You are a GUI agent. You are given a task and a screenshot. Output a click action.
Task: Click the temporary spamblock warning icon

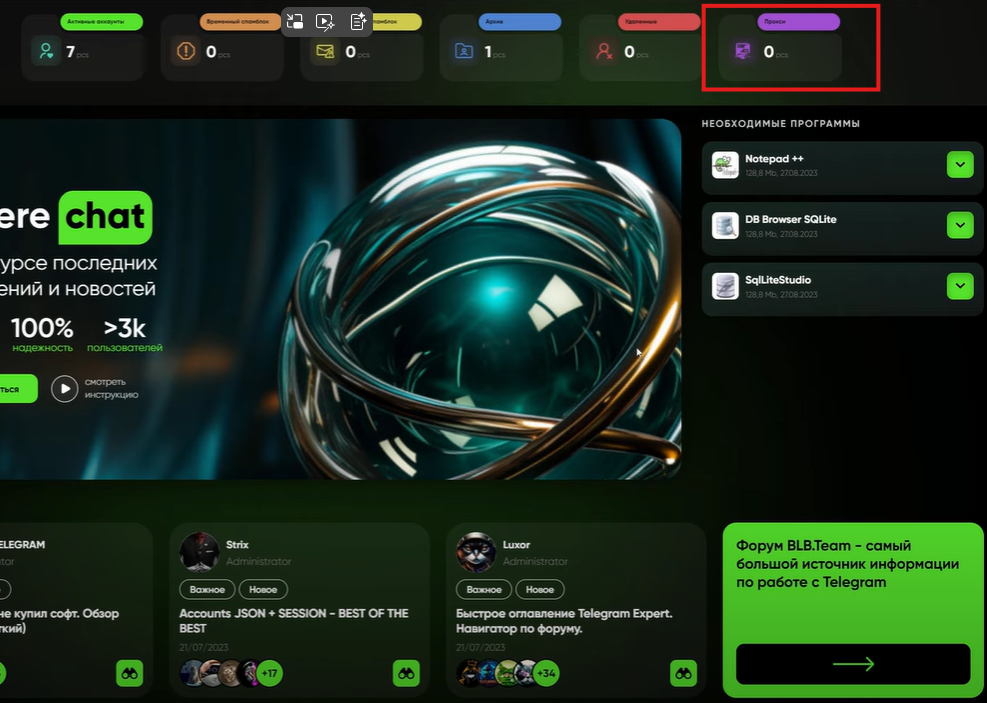coord(185,51)
